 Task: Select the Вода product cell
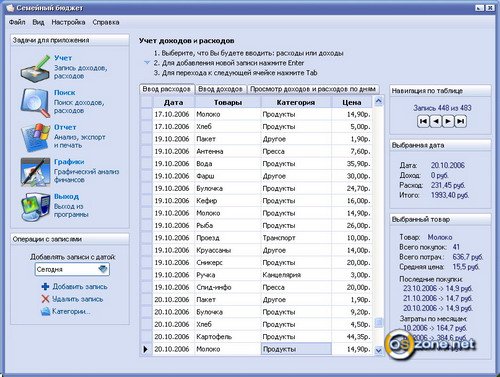click(228, 164)
